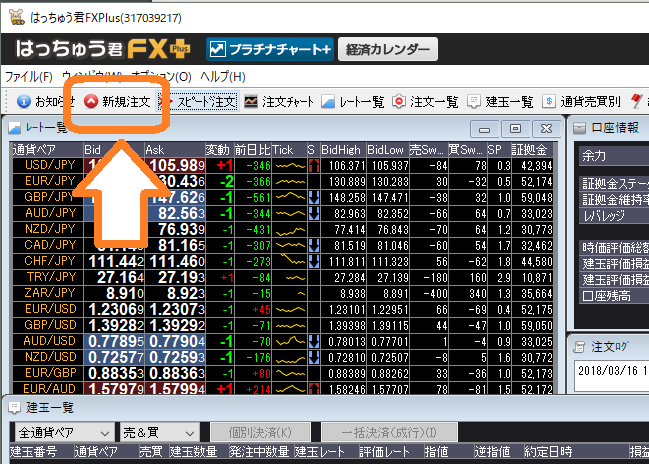Image resolution: width=649 pixels, height=464 pixels.
Task: Click 建玉番号 column header in positions table
Action: point(41,452)
